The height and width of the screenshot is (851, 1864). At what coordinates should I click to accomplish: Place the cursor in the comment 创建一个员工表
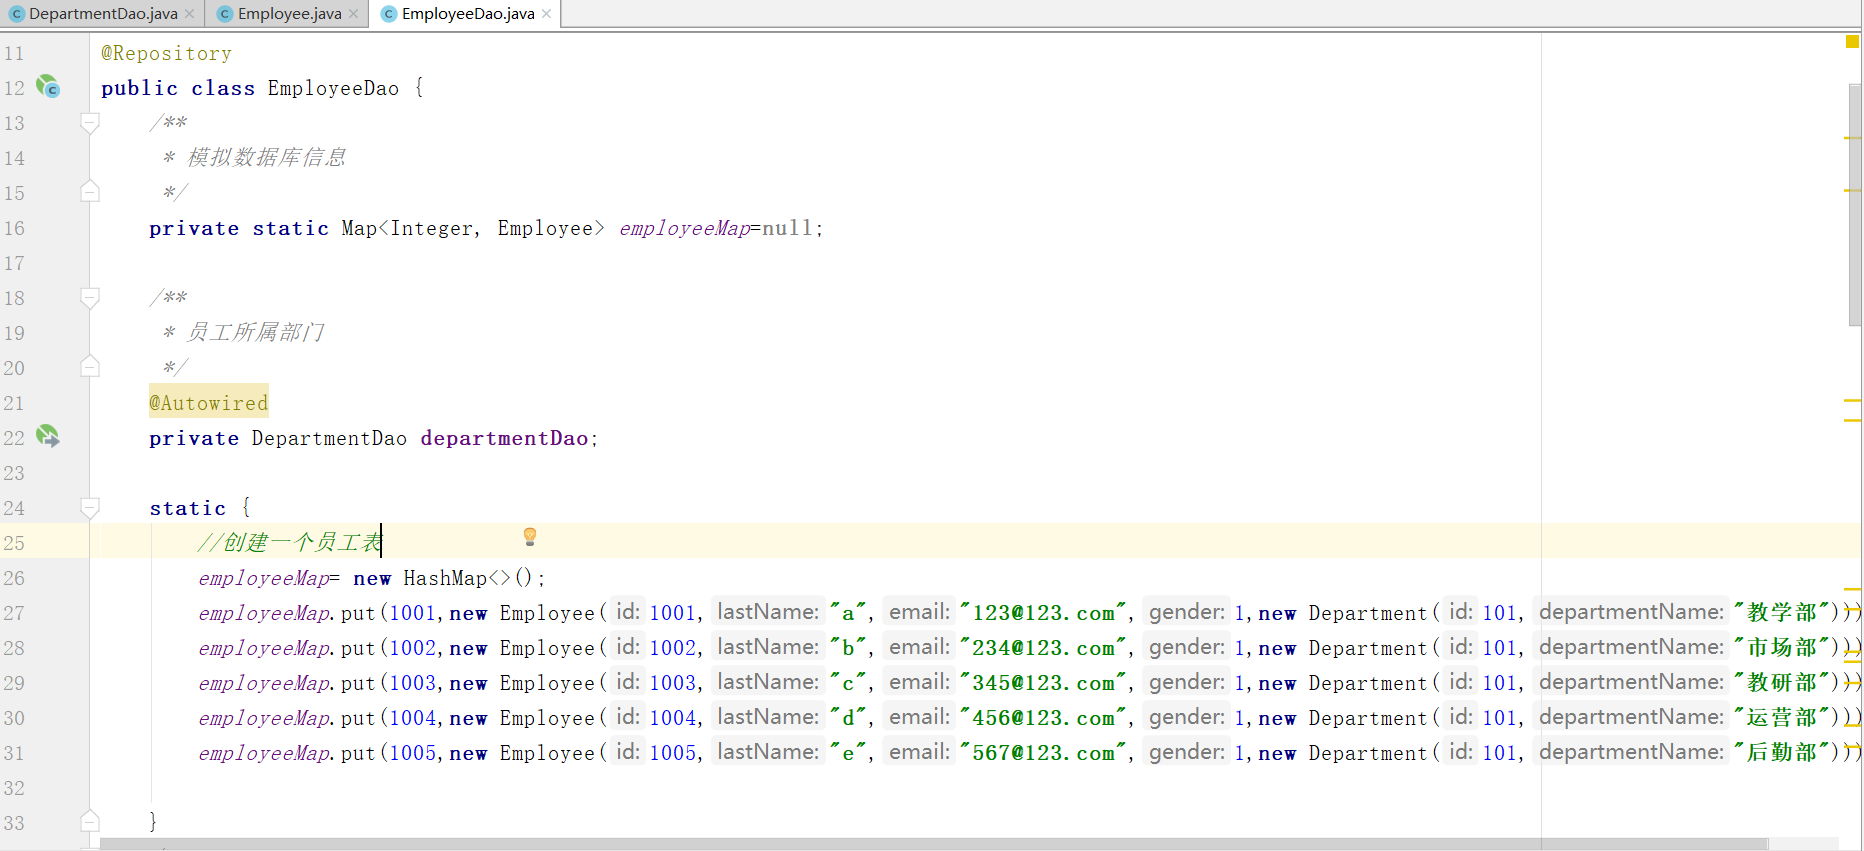302,542
